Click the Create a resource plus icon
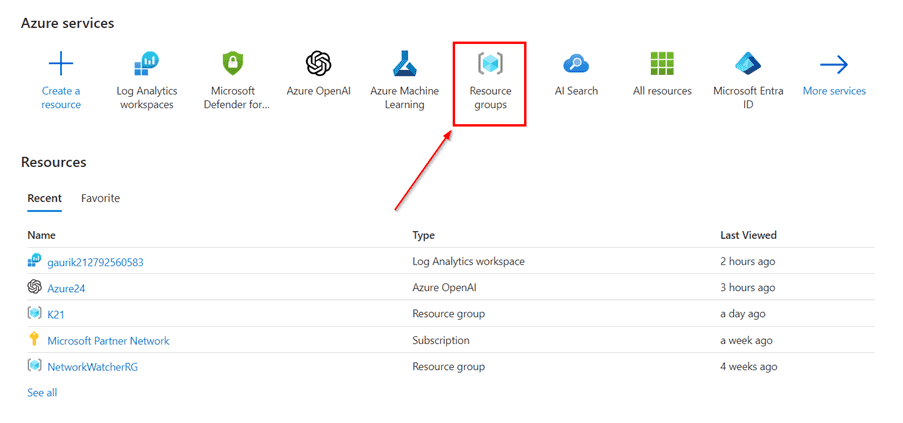Viewport: 903px width, 423px height. tap(61, 65)
